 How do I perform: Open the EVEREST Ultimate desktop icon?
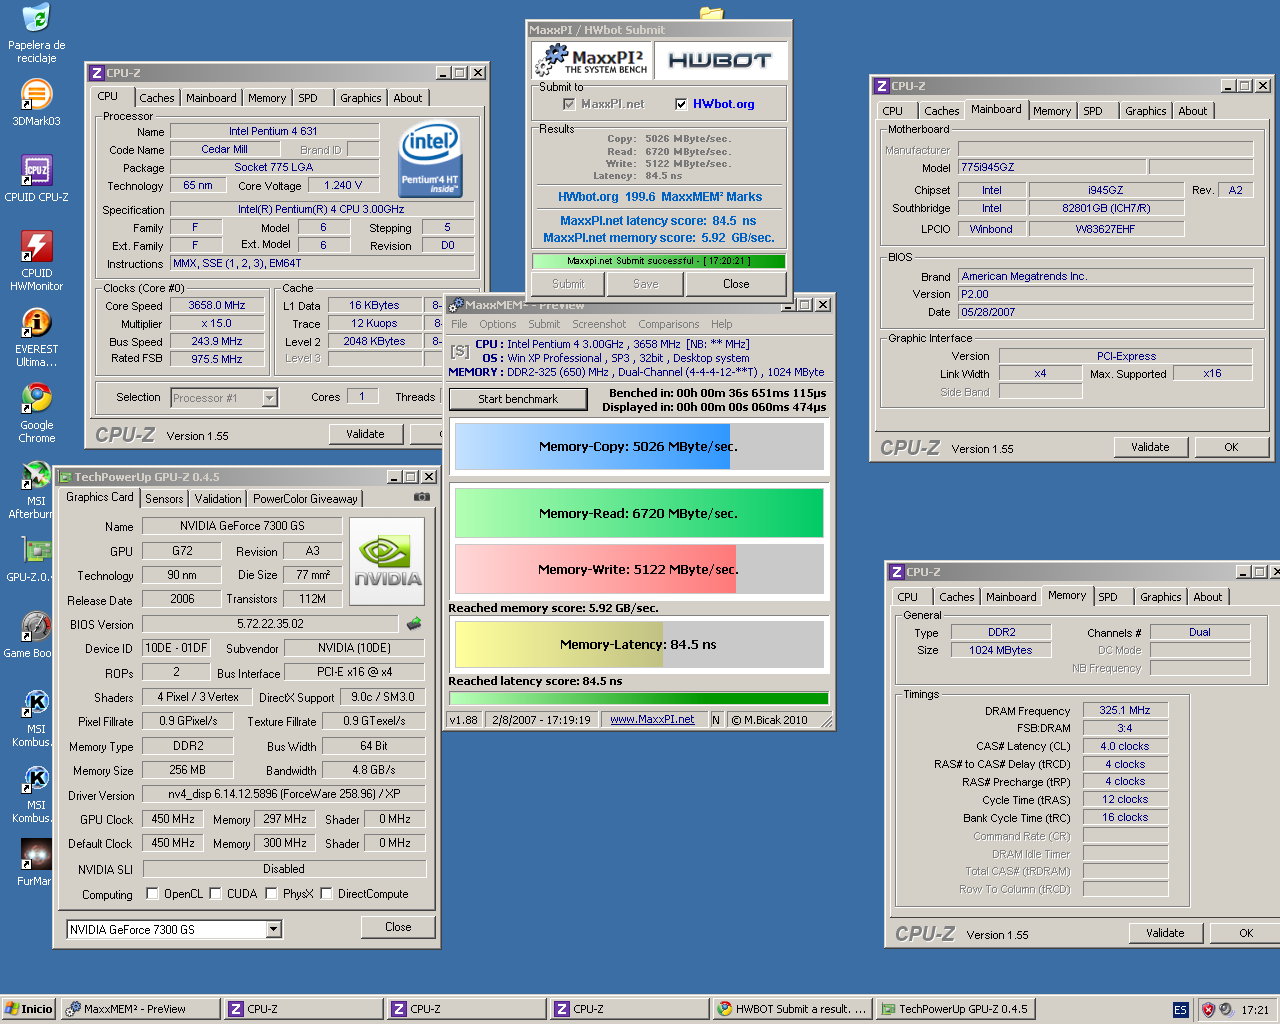point(36,322)
